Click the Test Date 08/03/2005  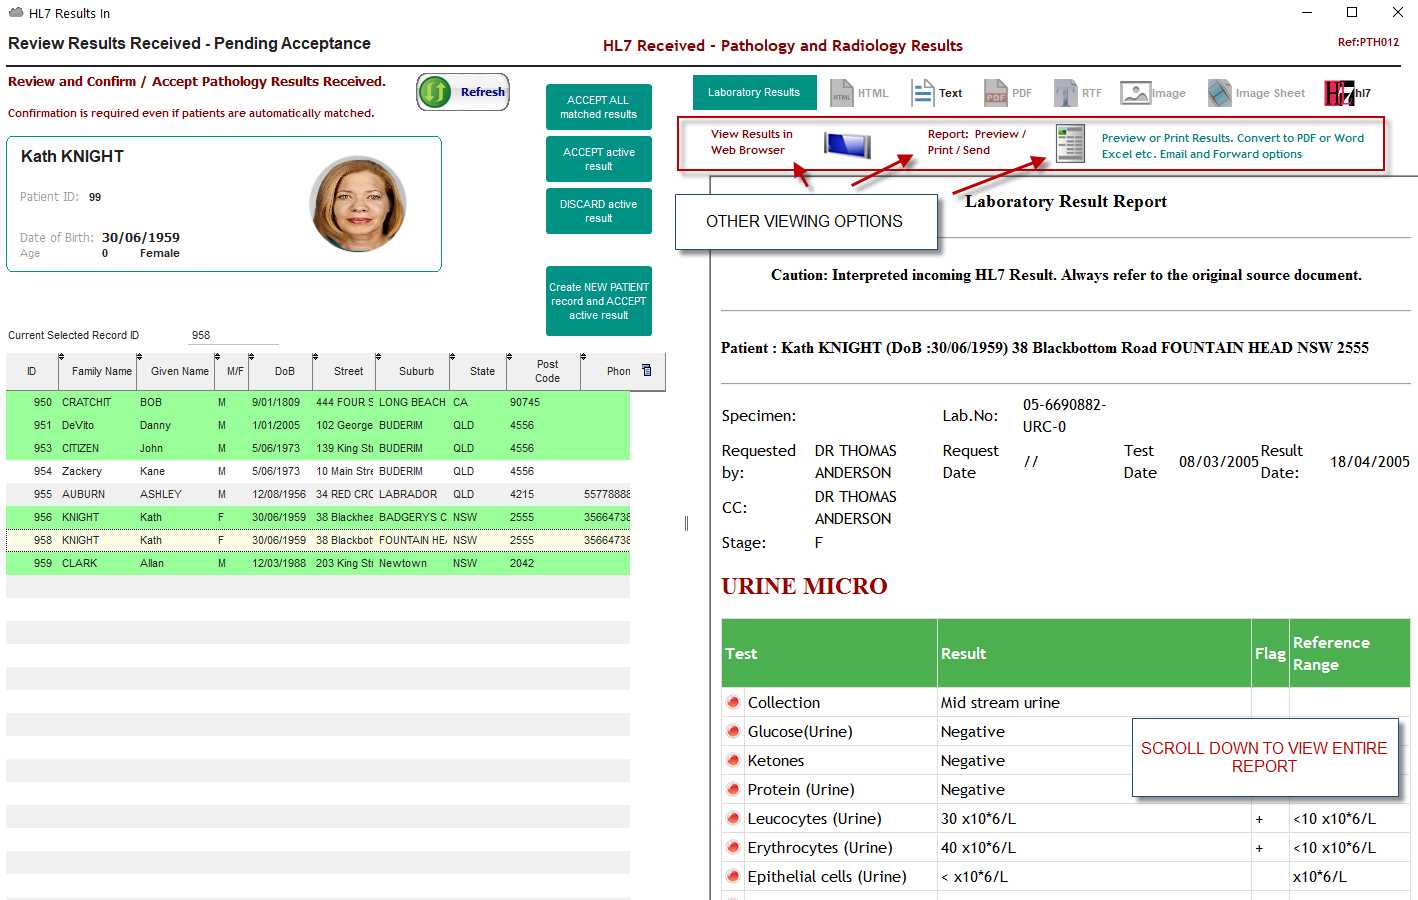point(1219,461)
